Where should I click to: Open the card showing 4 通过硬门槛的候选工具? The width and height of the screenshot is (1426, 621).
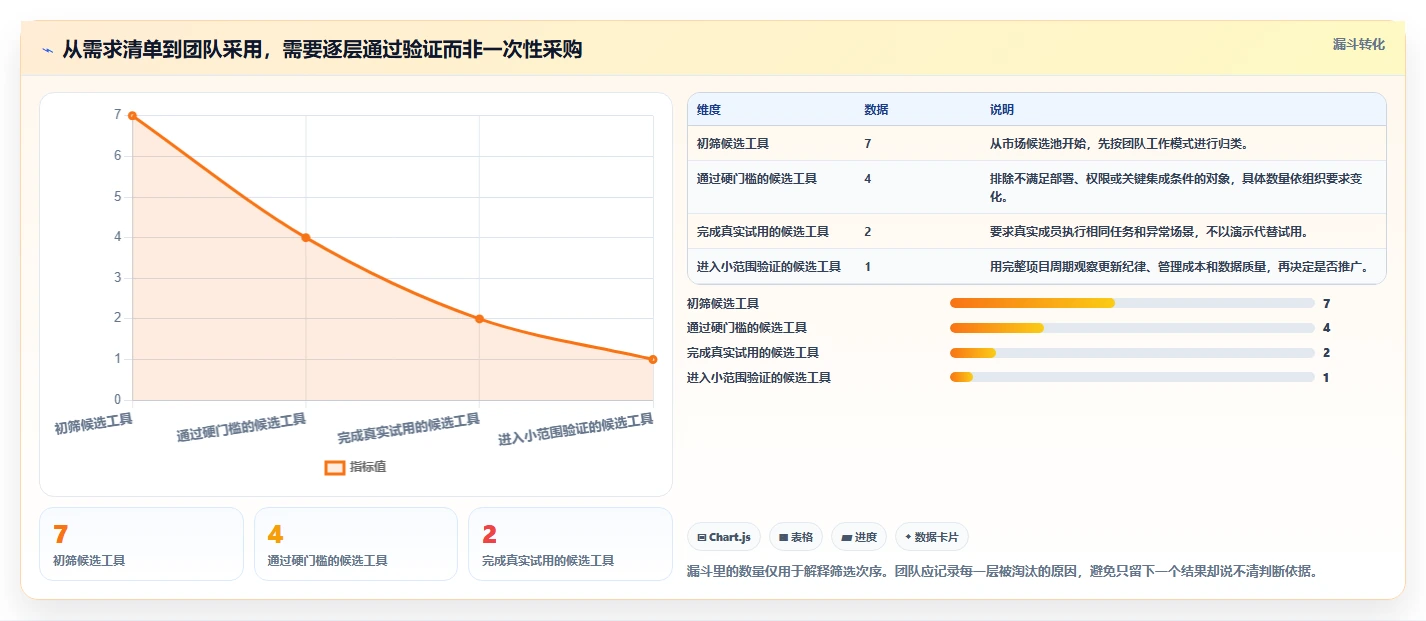356,544
